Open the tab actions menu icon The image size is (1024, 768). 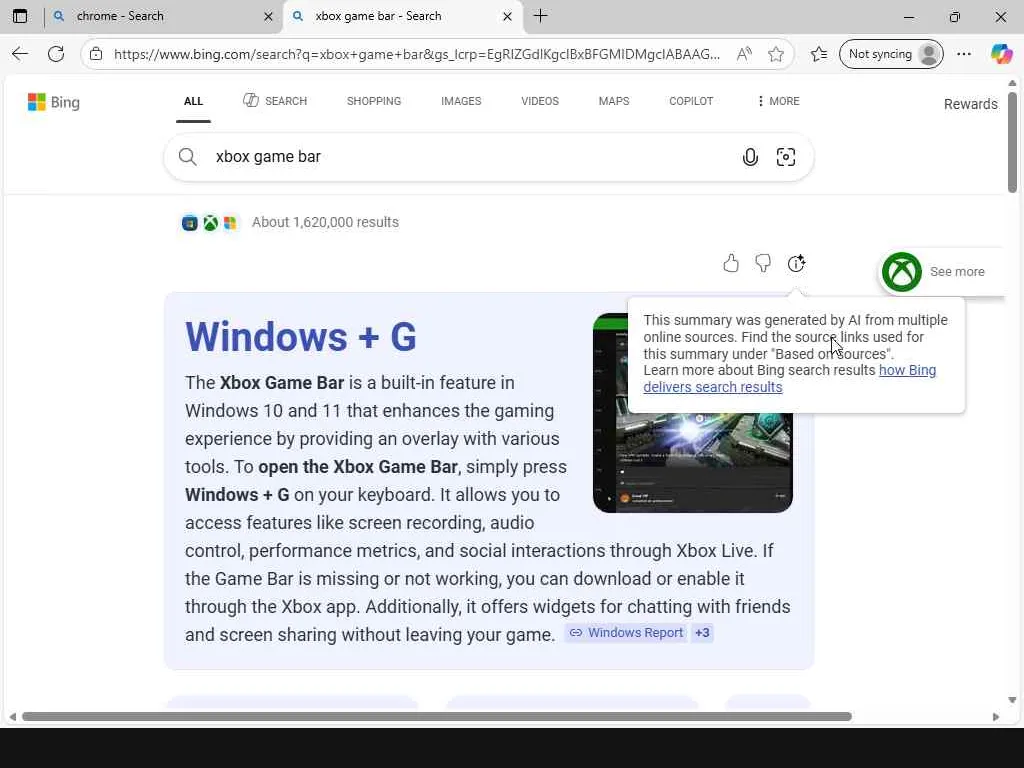tap(20, 16)
